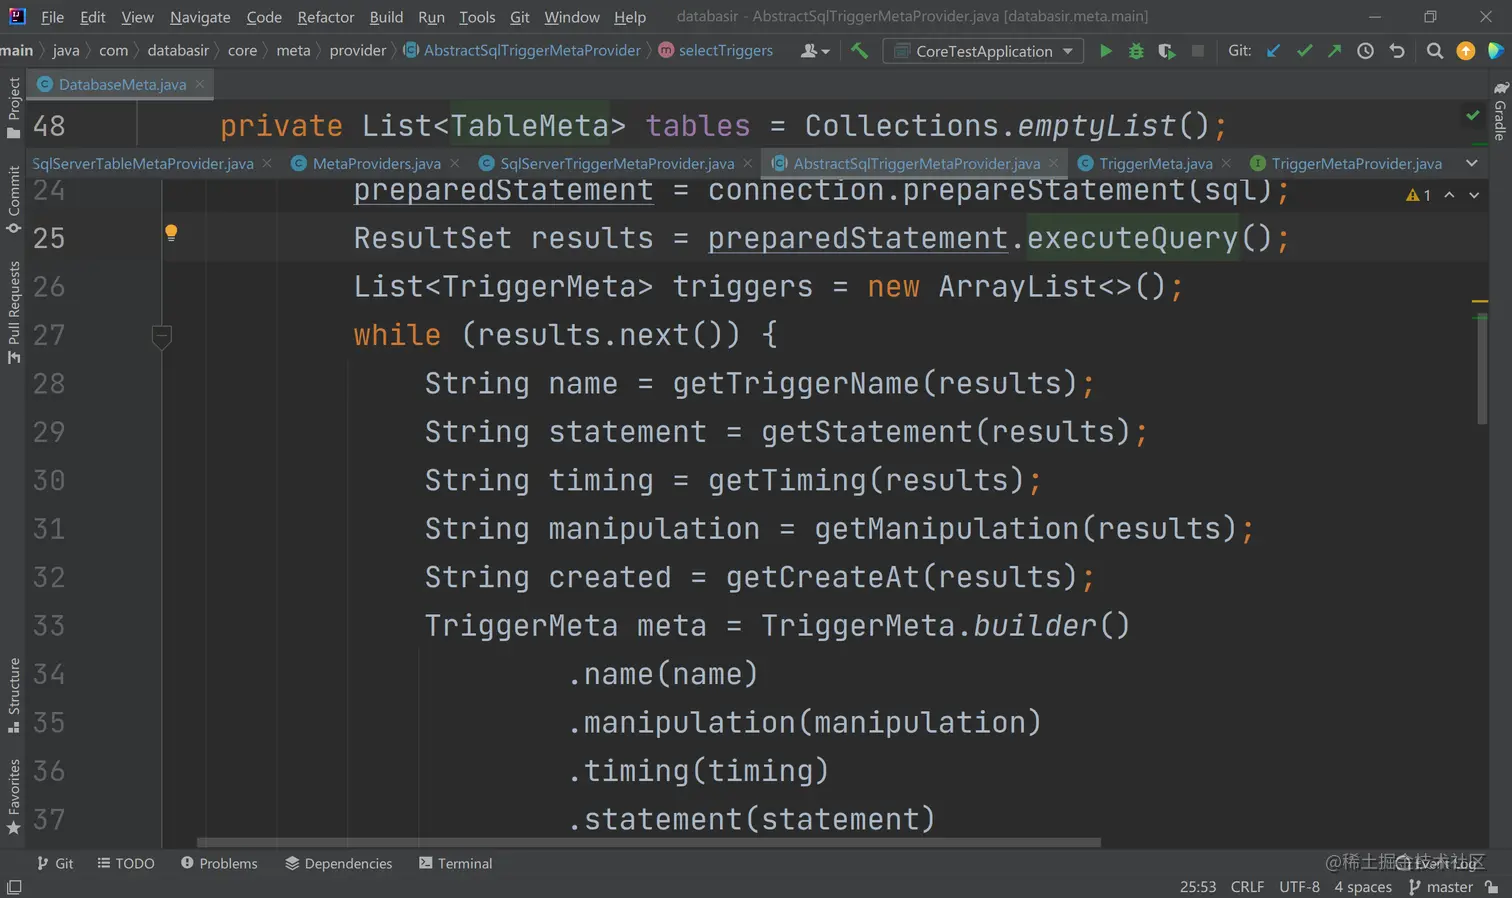Open the colorful JetBrains icon in toolbar
This screenshot has width=1512, height=898.
(x=1496, y=51)
